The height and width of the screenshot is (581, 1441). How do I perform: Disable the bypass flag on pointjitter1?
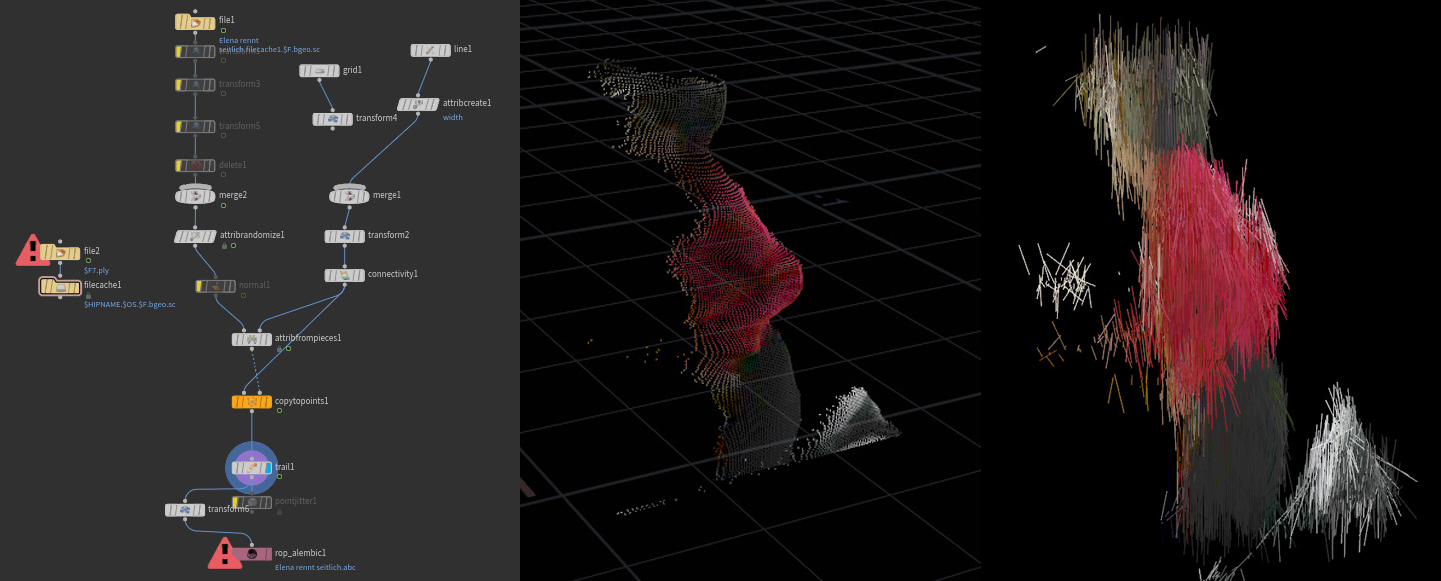point(237,502)
